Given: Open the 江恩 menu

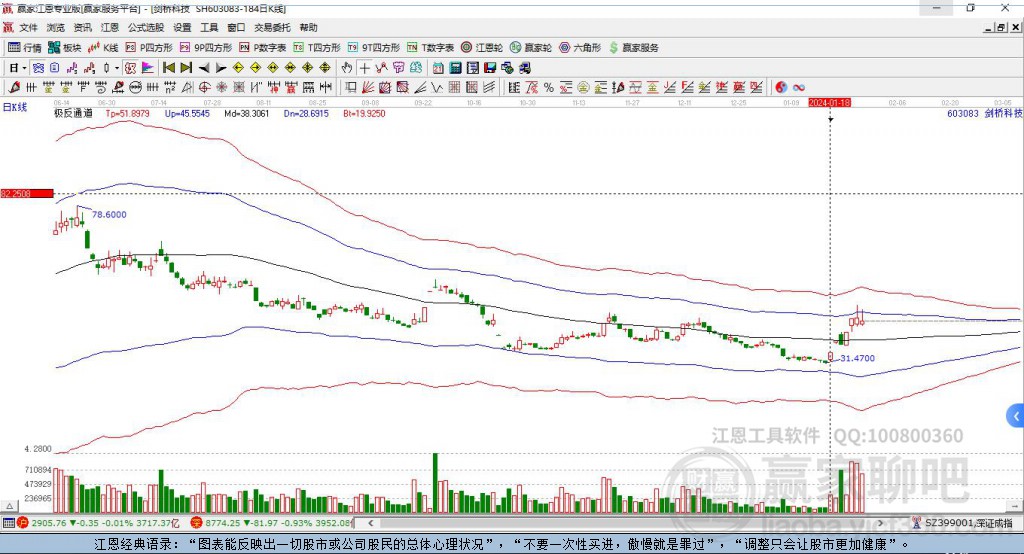Looking at the screenshot, I should [x=110, y=27].
